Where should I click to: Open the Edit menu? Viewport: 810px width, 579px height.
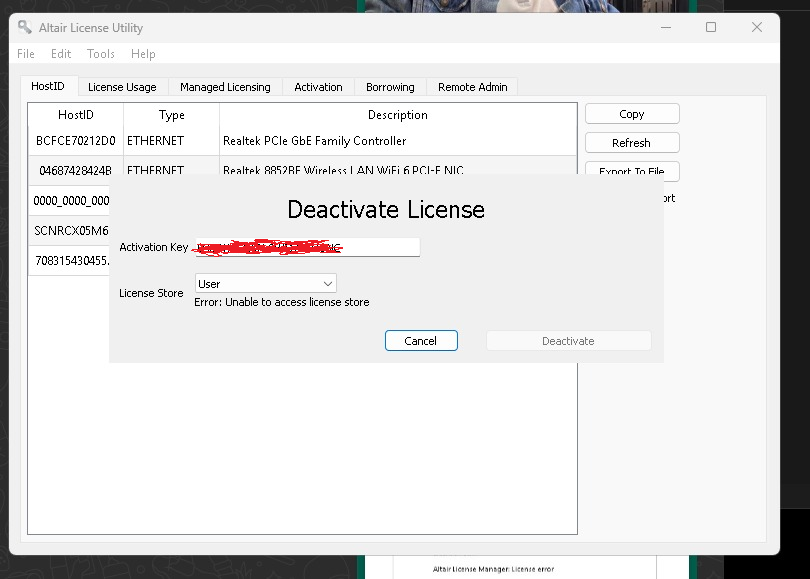[x=61, y=54]
